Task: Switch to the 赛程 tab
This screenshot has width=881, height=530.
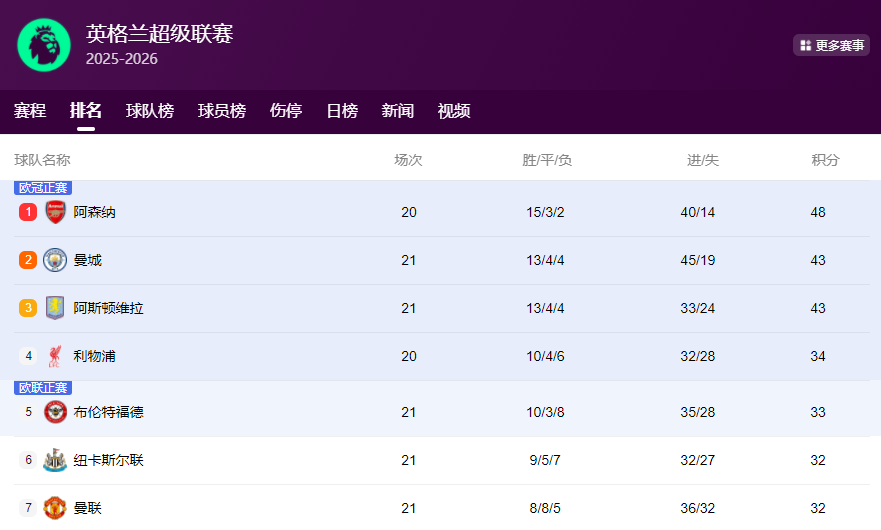Action: coord(30,111)
